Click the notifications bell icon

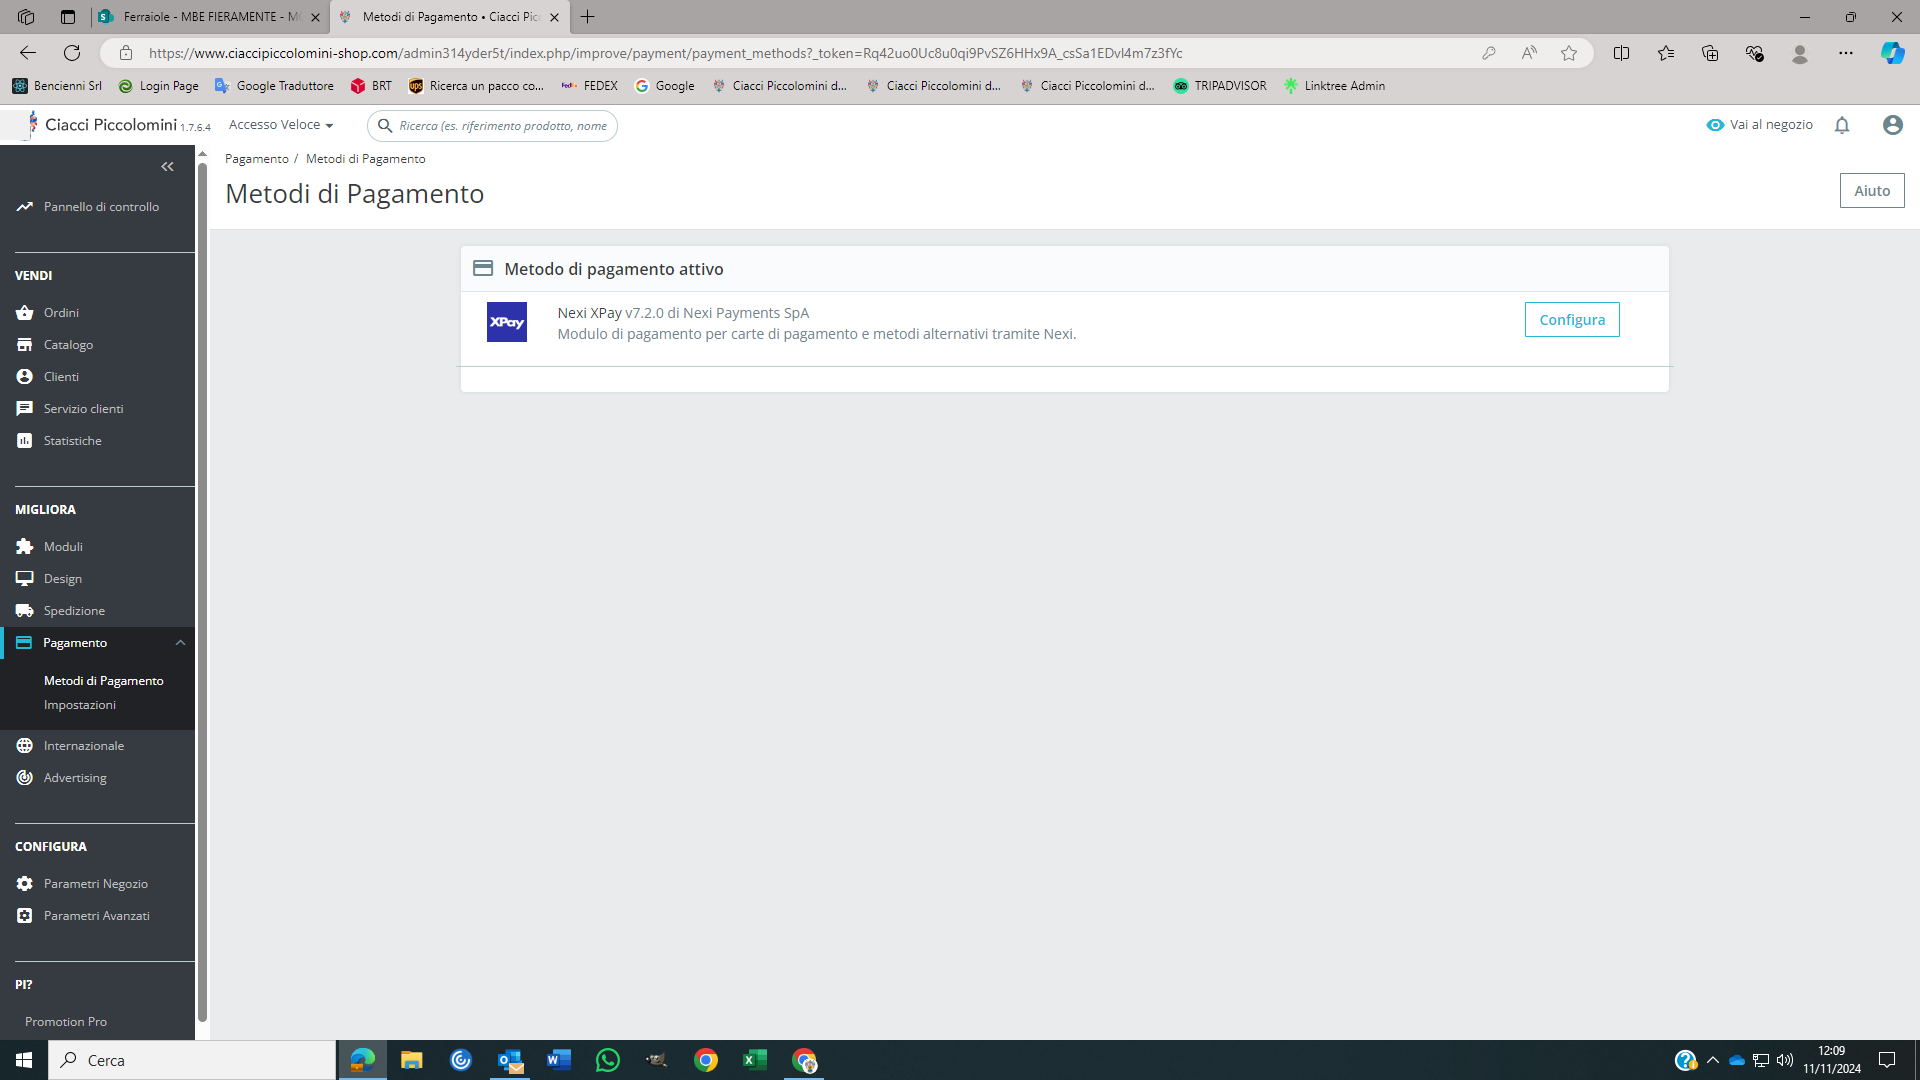click(x=1842, y=125)
